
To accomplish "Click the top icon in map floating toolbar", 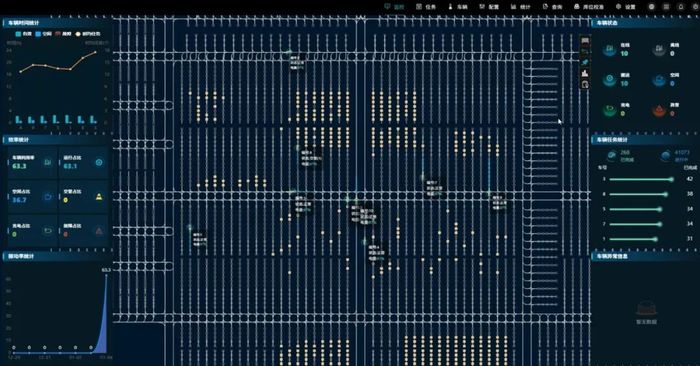I will 585,41.
